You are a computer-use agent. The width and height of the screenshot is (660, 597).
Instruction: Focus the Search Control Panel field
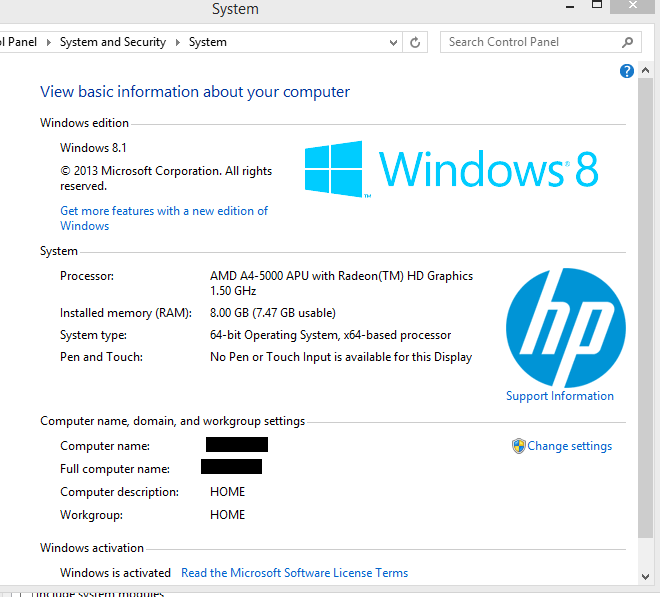coord(530,42)
